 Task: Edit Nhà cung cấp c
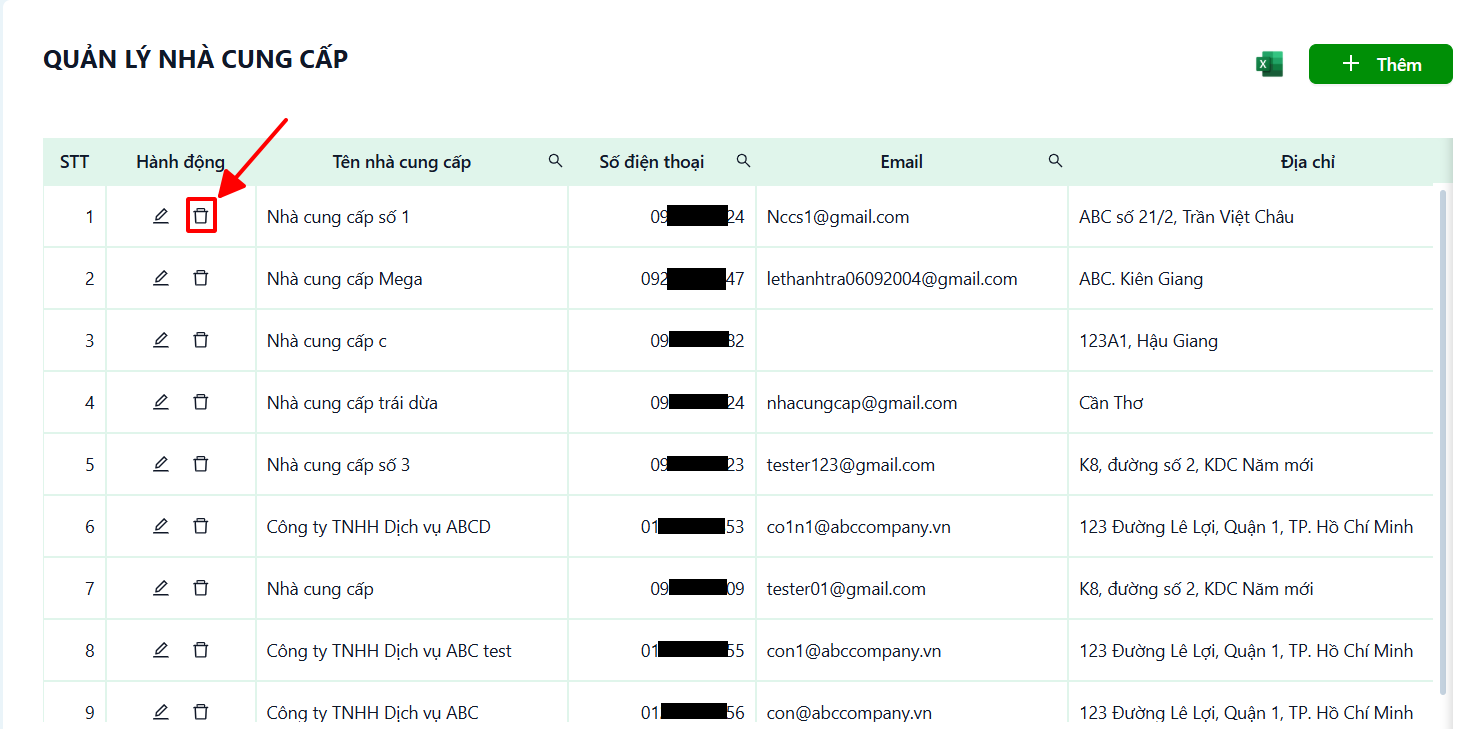[161, 340]
